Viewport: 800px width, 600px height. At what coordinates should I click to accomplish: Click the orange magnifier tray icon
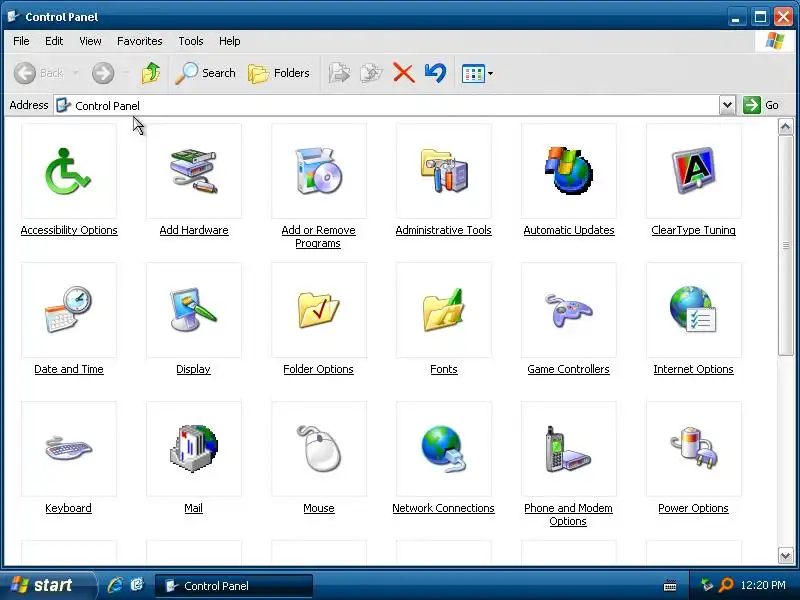[726, 585]
